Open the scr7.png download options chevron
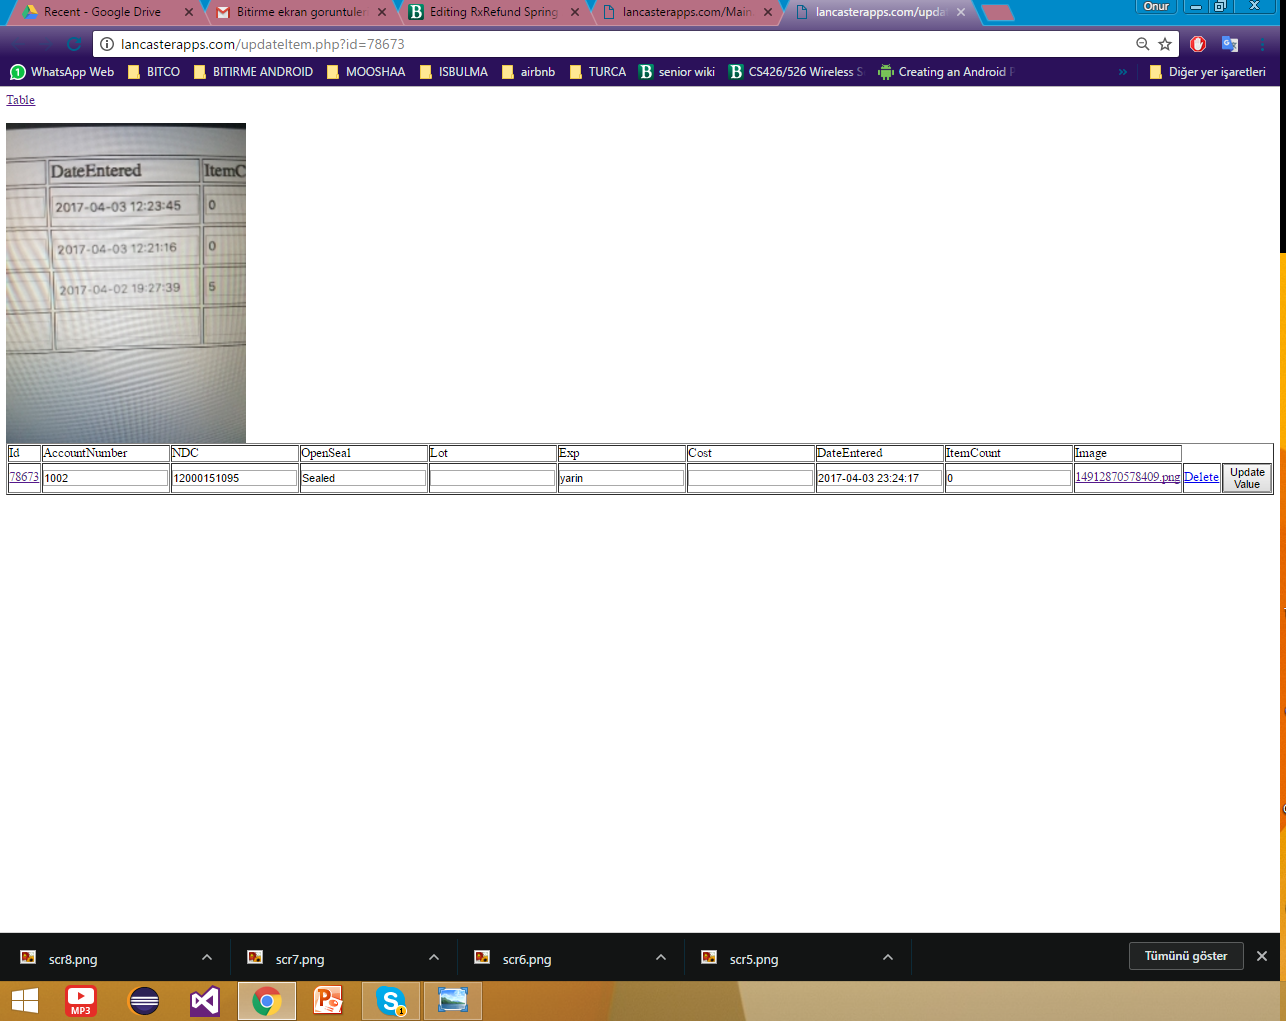 (433, 958)
